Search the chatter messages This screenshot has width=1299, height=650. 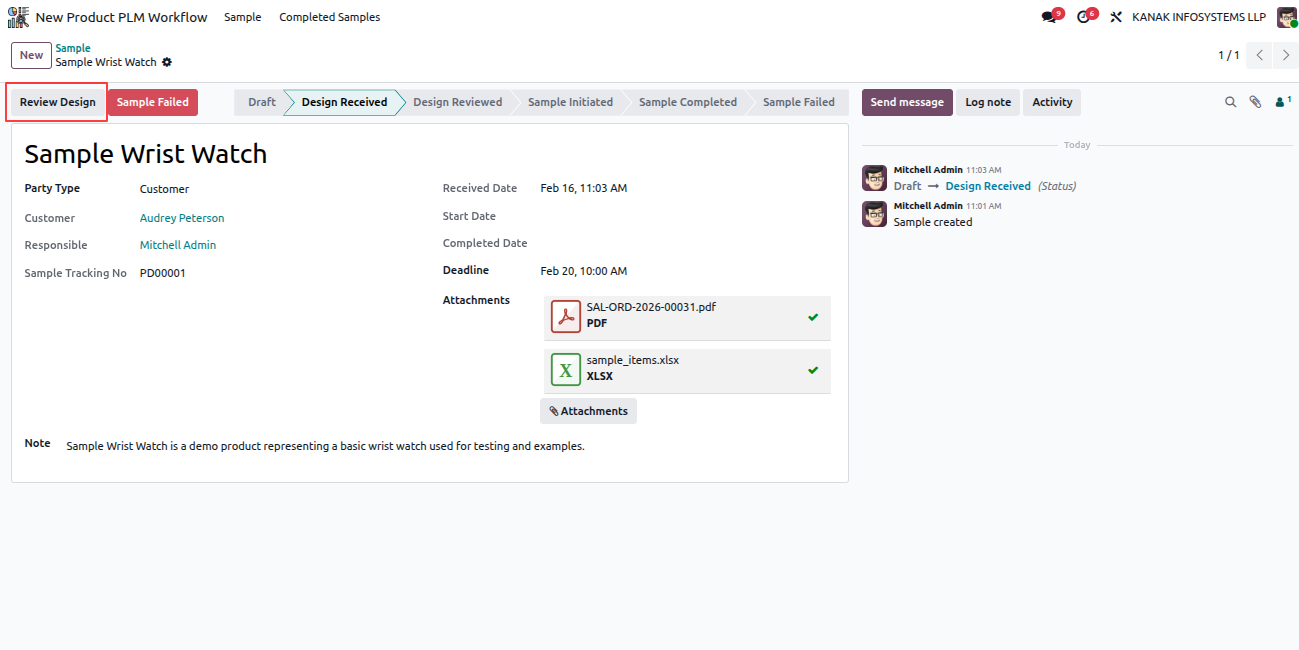point(1231,102)
